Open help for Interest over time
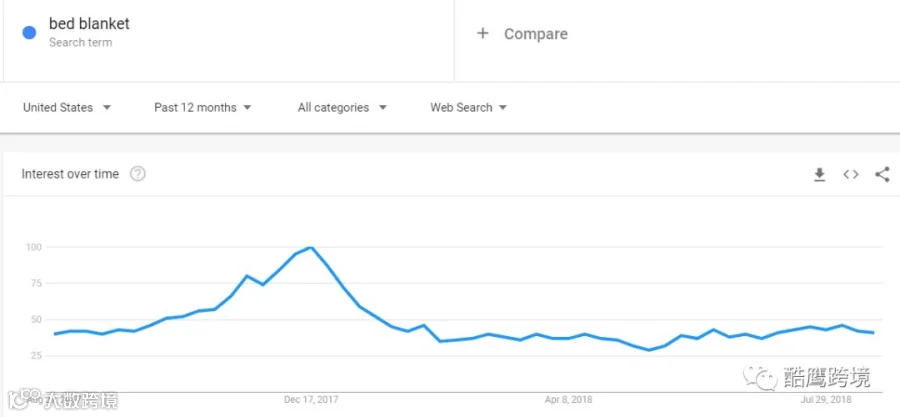The height and width of the screenshot is (417, 900). (x=138, y=174)
